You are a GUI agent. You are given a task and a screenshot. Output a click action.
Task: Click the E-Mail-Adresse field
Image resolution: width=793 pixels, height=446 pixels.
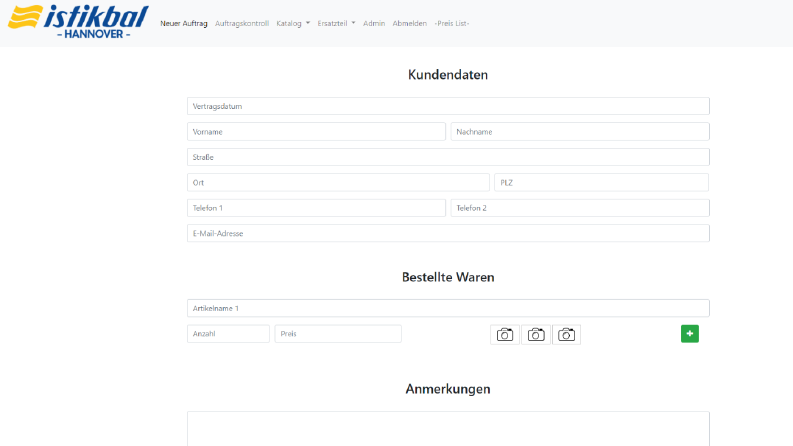(x=448, y=233)
